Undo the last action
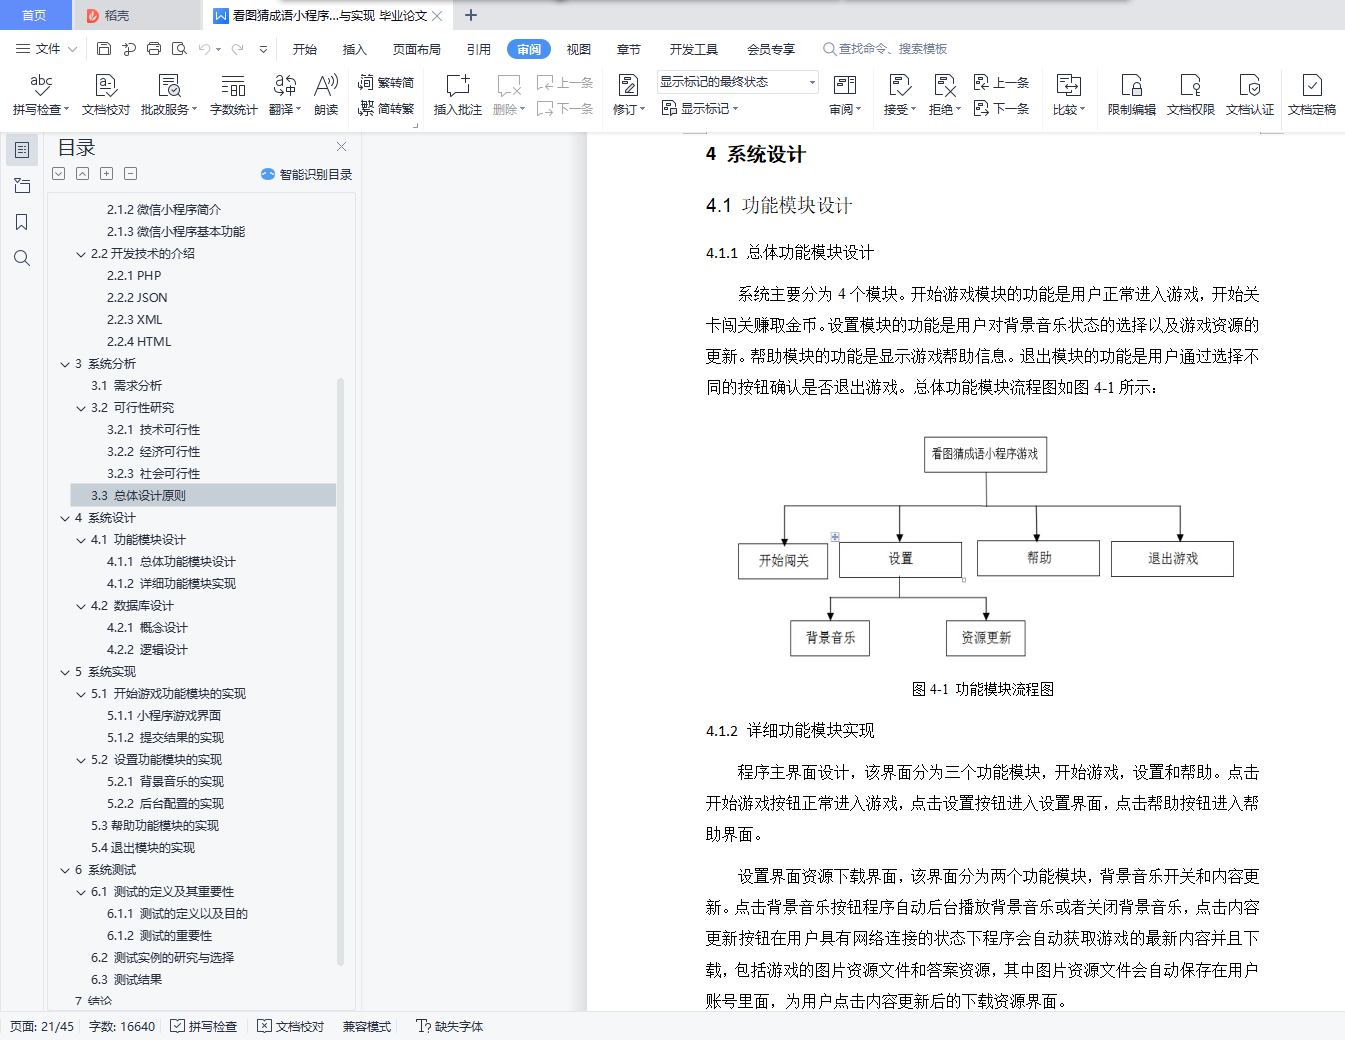This screenshot has height=1040, width=1345. tap(204, 48)
